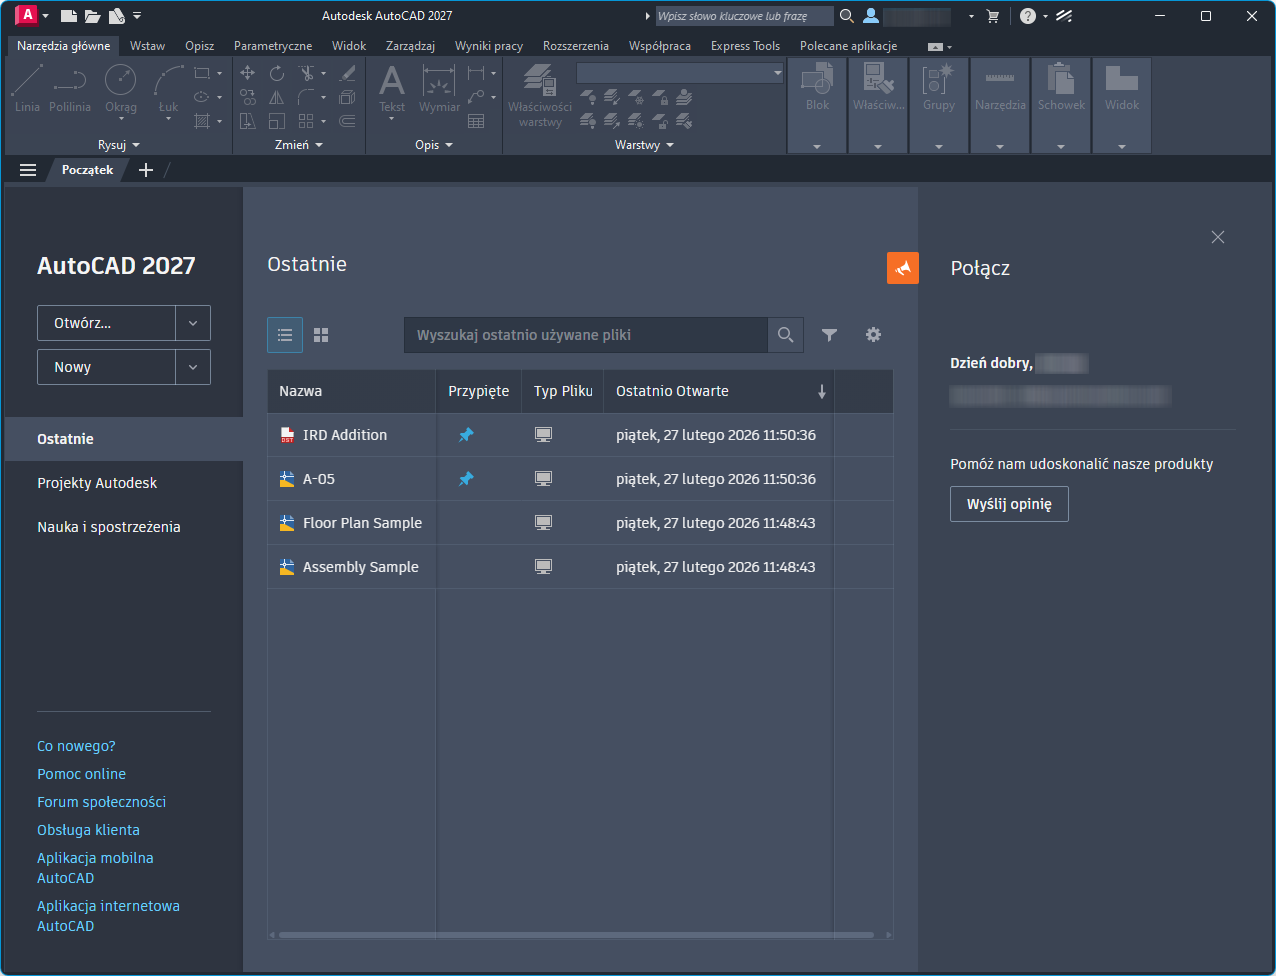The width and height of the screenshot is (1276, 976).
Task: Open the filter funnel for recent files
Action: [x=829, y=335]
